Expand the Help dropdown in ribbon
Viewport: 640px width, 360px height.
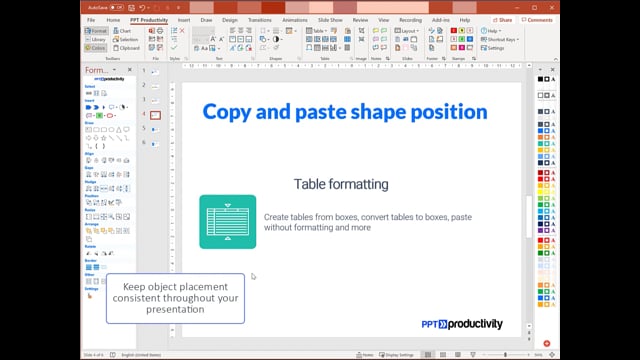[491, 31]
